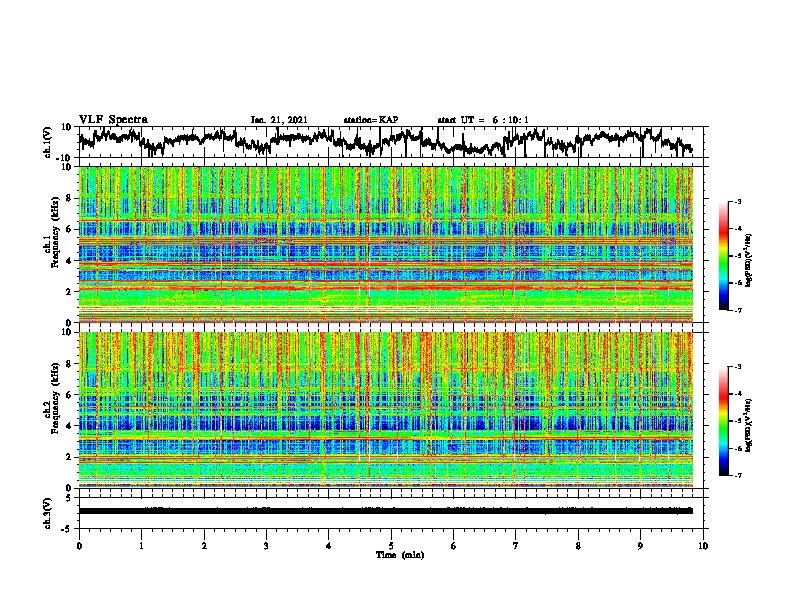Click the ch.1 spectrogram plot
Image resolution: width=792 pixels, height=612 pixels.
pos(385,244)
